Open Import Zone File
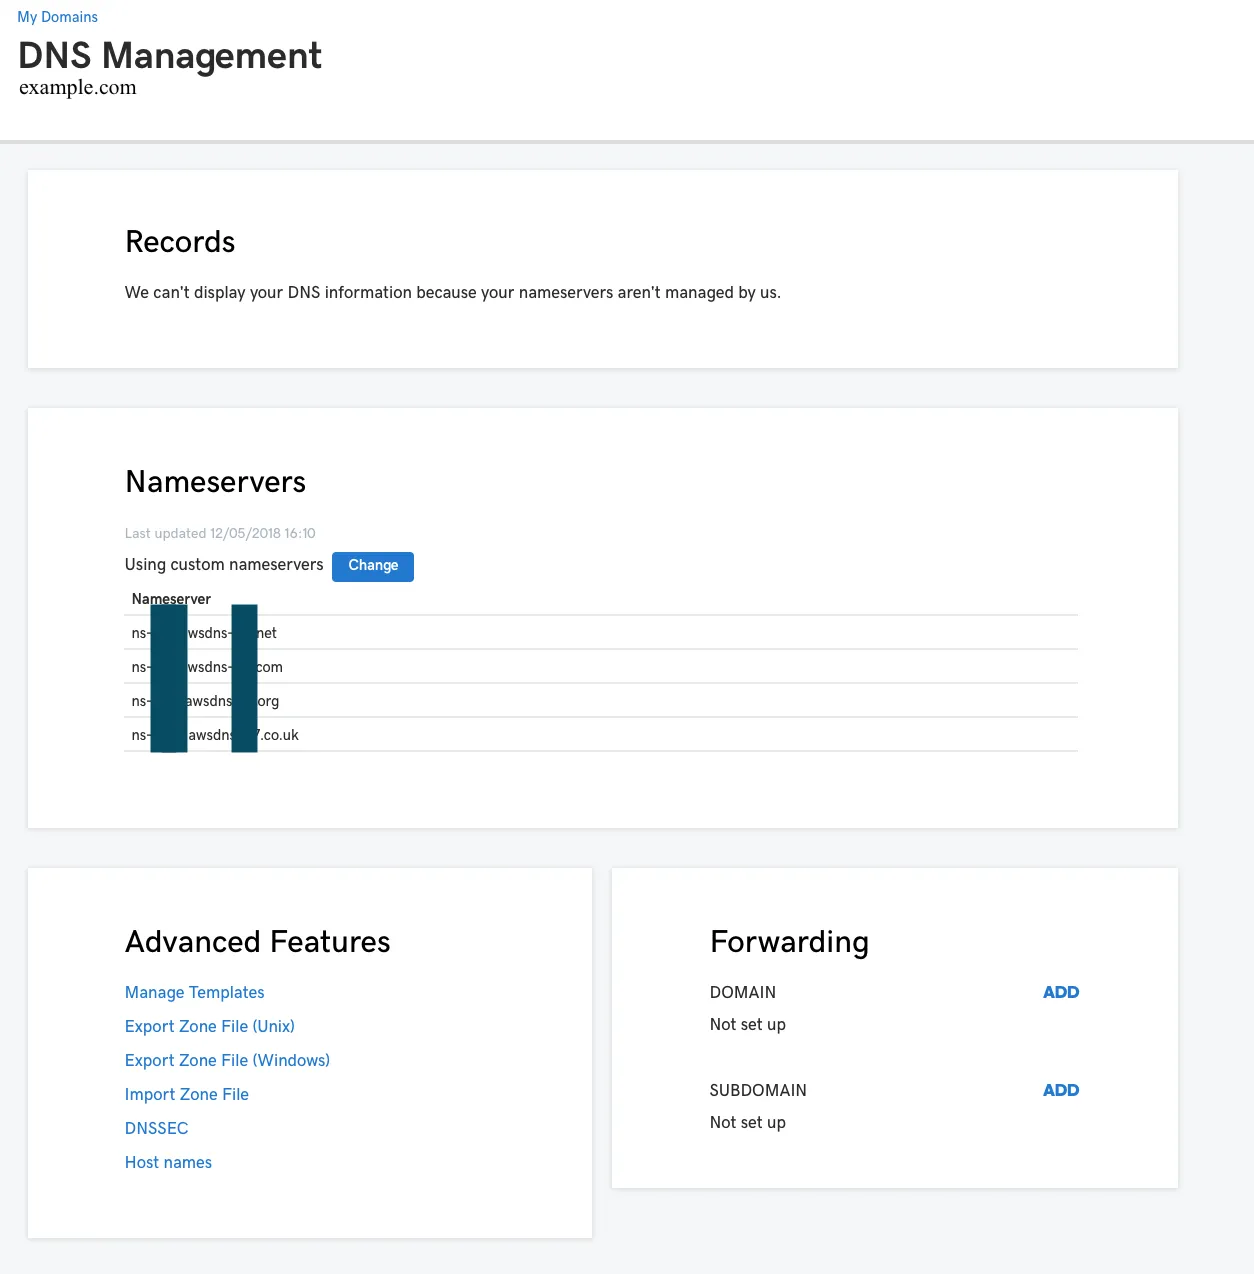The image size is (1254, 1274). point(187,1094)
